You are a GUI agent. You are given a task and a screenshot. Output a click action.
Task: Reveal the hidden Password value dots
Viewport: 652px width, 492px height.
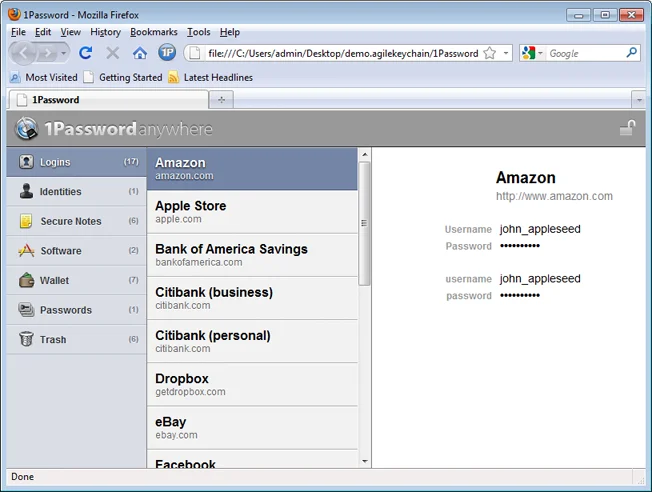pos(520,246)
